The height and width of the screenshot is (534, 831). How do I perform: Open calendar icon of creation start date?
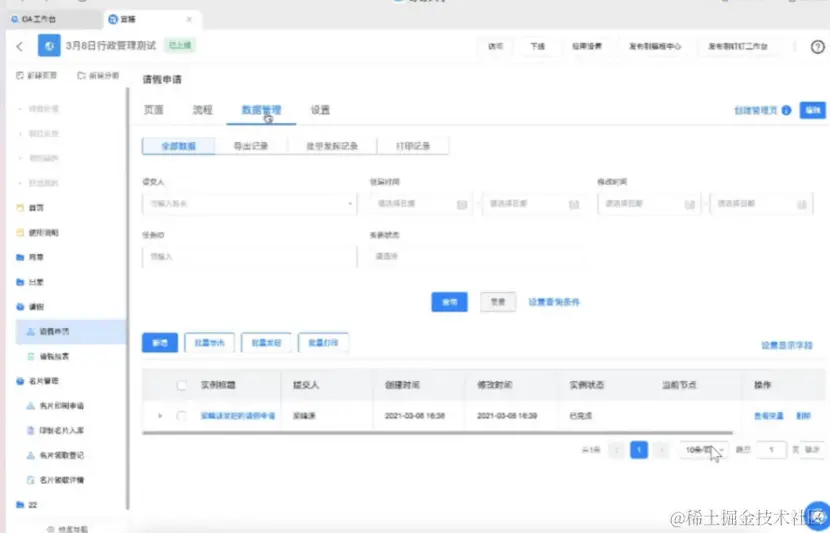click(x=462, y=204)
